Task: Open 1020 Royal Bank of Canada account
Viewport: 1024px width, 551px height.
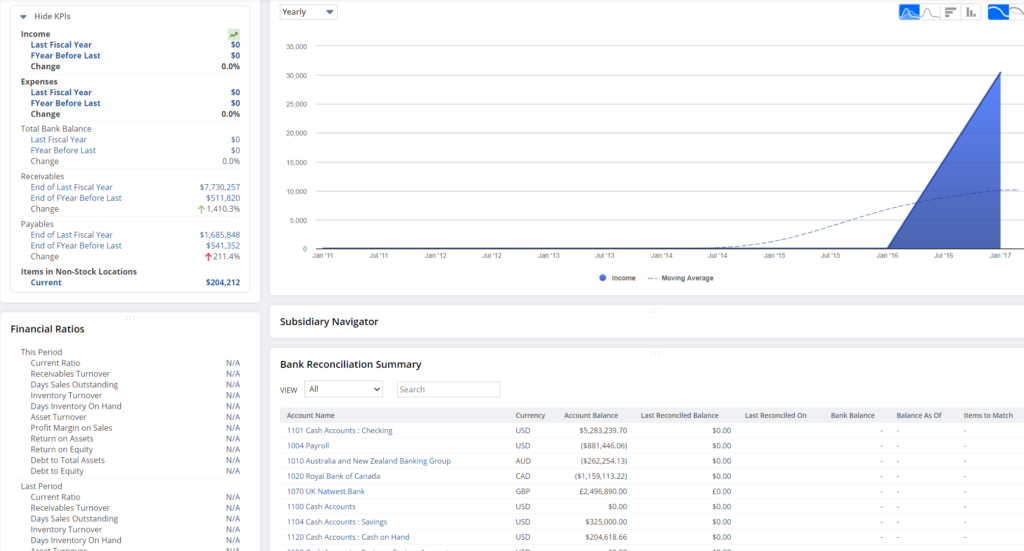Action: (x=333, y=477)
